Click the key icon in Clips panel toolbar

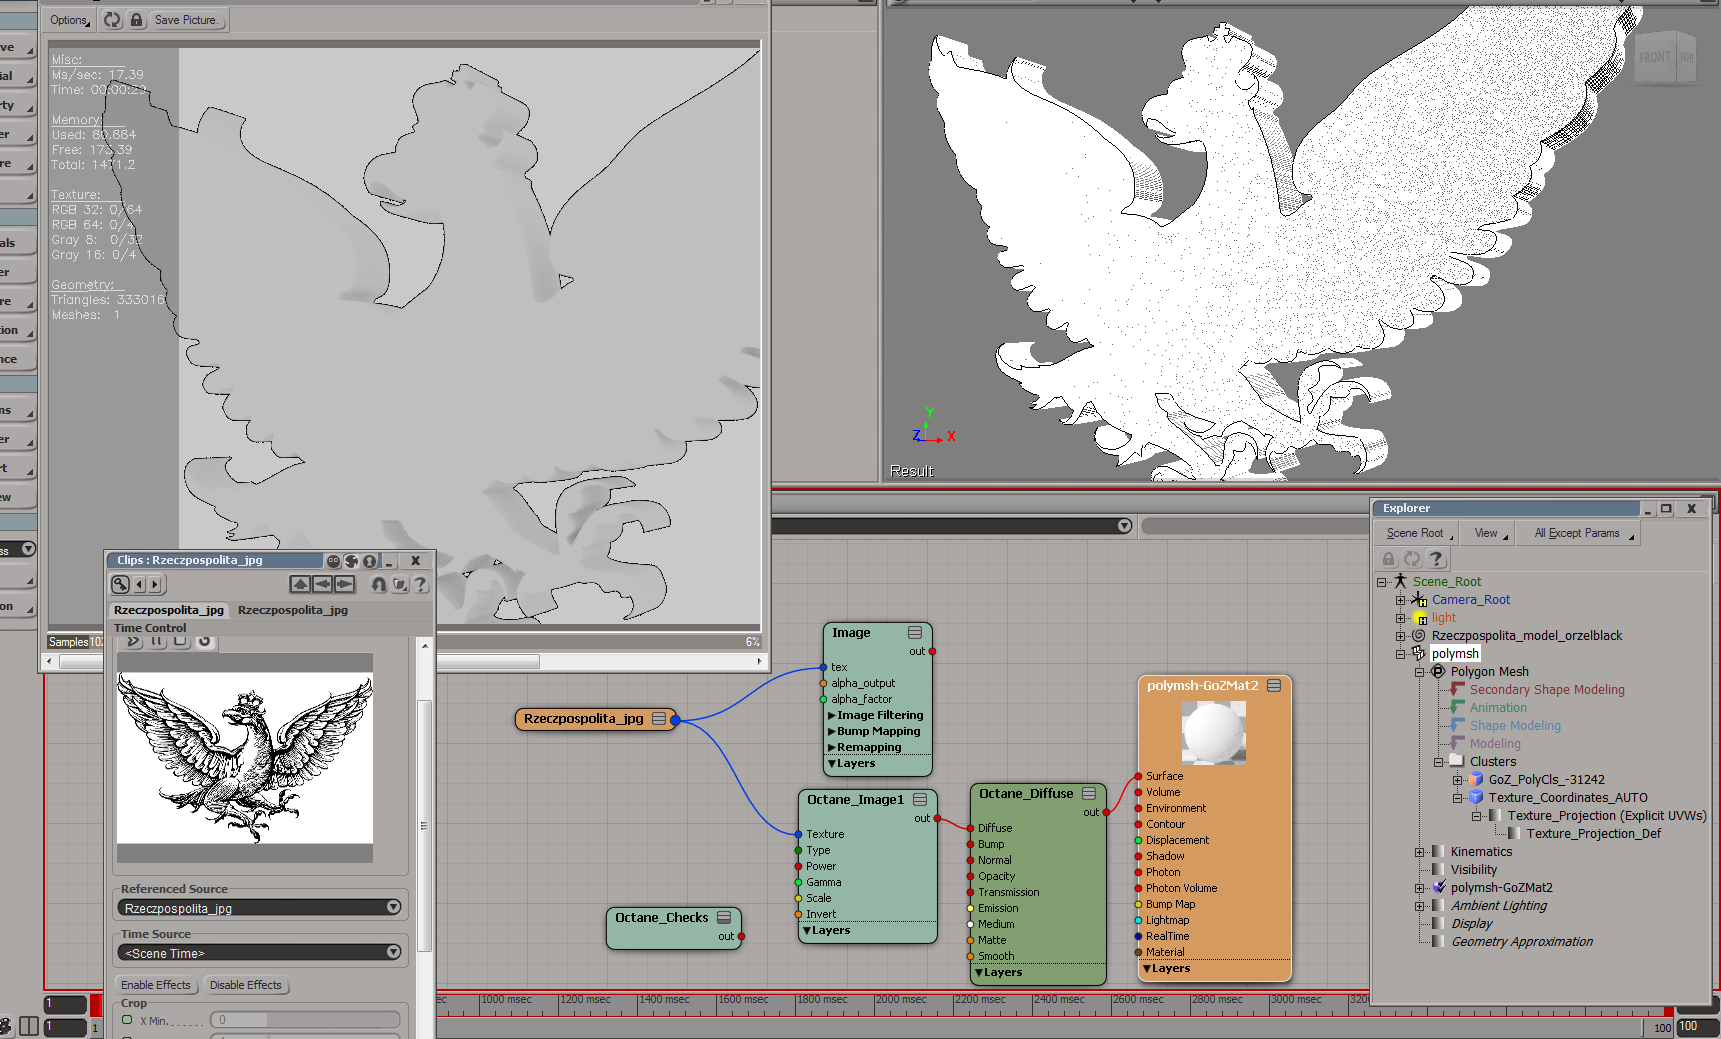pyautogui.click(x=120, y=584)
